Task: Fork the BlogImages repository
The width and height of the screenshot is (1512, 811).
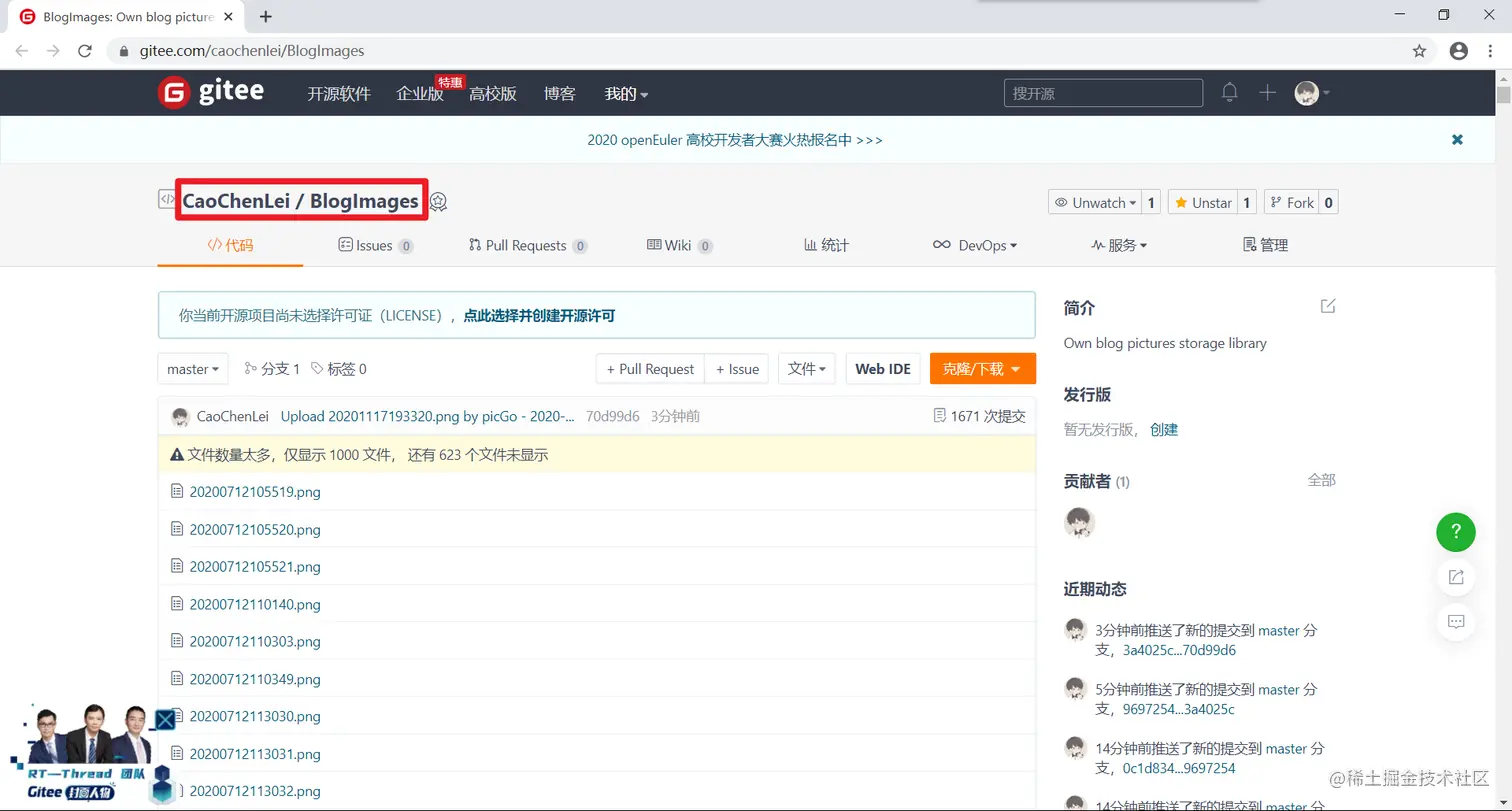Action: (x=1292, y=202)
